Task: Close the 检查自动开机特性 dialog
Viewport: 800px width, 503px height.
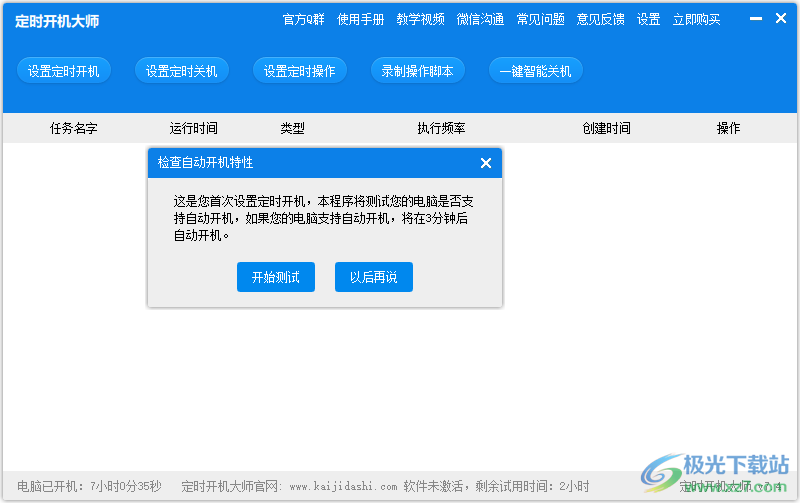Action: coord(486,163)
